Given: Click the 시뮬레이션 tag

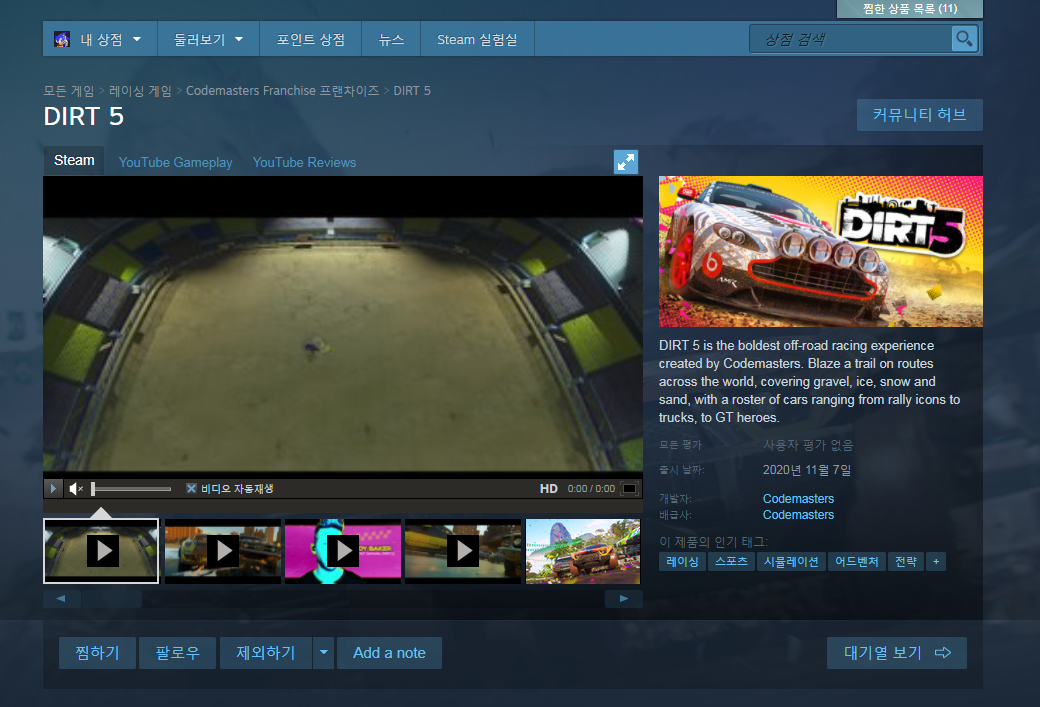Looking at the screenshot, I should (791, 561).
